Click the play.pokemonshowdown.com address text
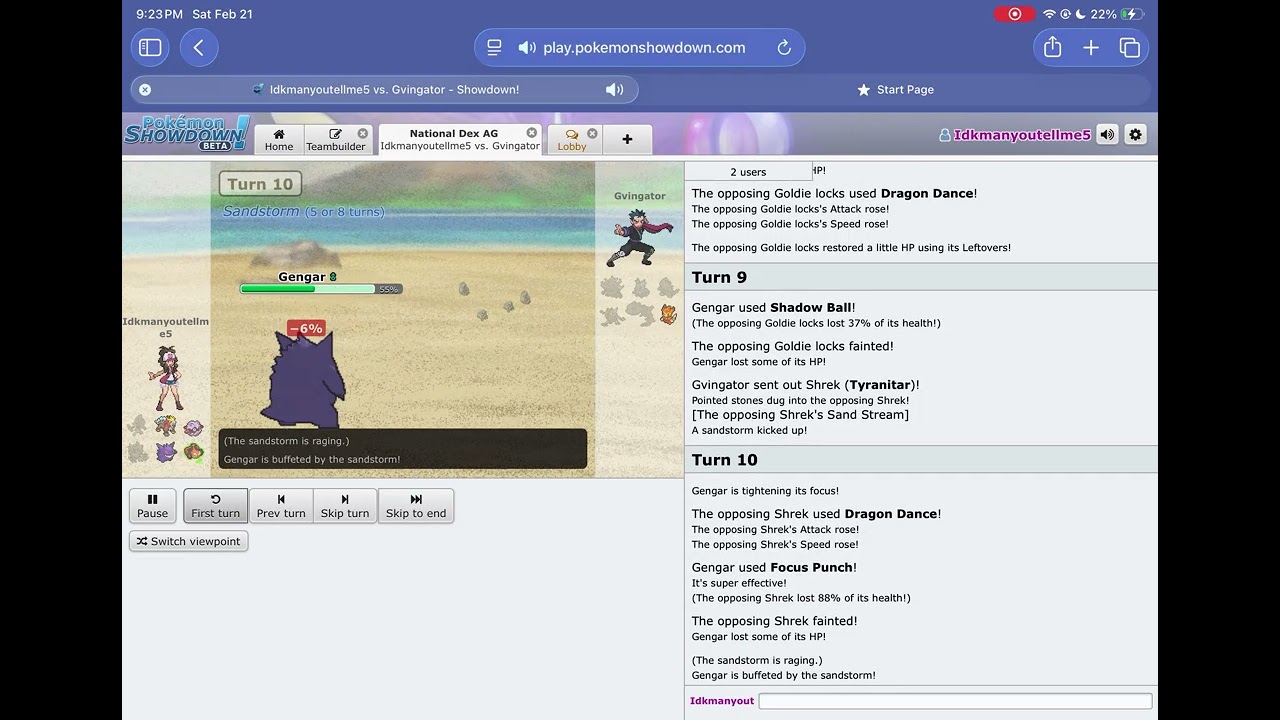Screen dimensions: 1280x720 [644, 48]
